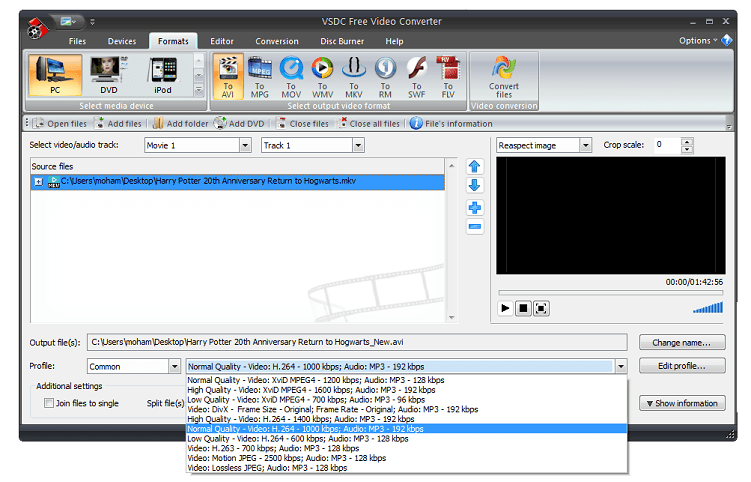This screenshot has width=751, height=482.
Task: Click the VSDC application logo icon
Action: click(x=37, y=28)
